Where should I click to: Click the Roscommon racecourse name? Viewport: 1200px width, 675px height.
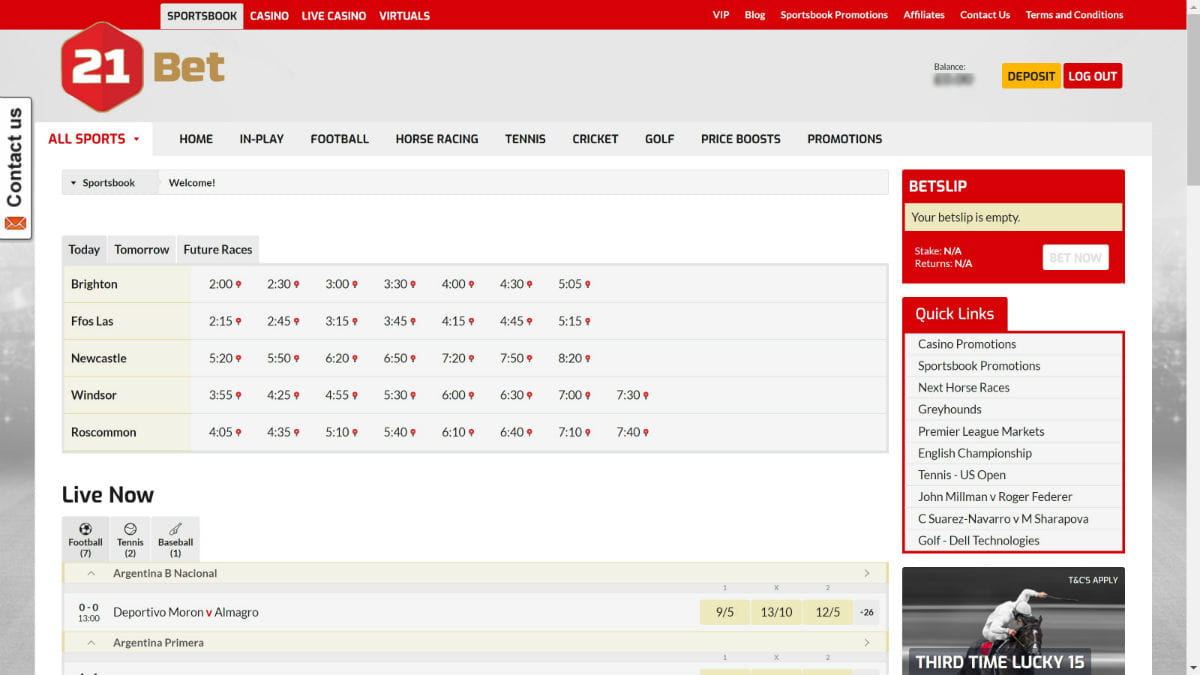[x=103, y=433]
